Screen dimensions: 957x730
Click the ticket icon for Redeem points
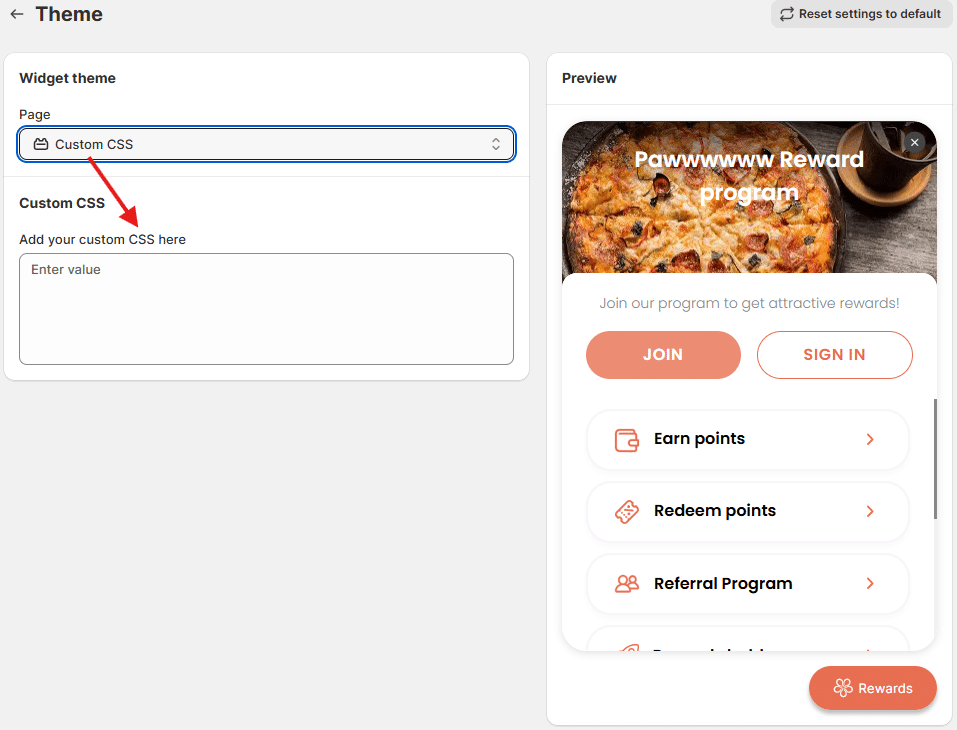627,512
